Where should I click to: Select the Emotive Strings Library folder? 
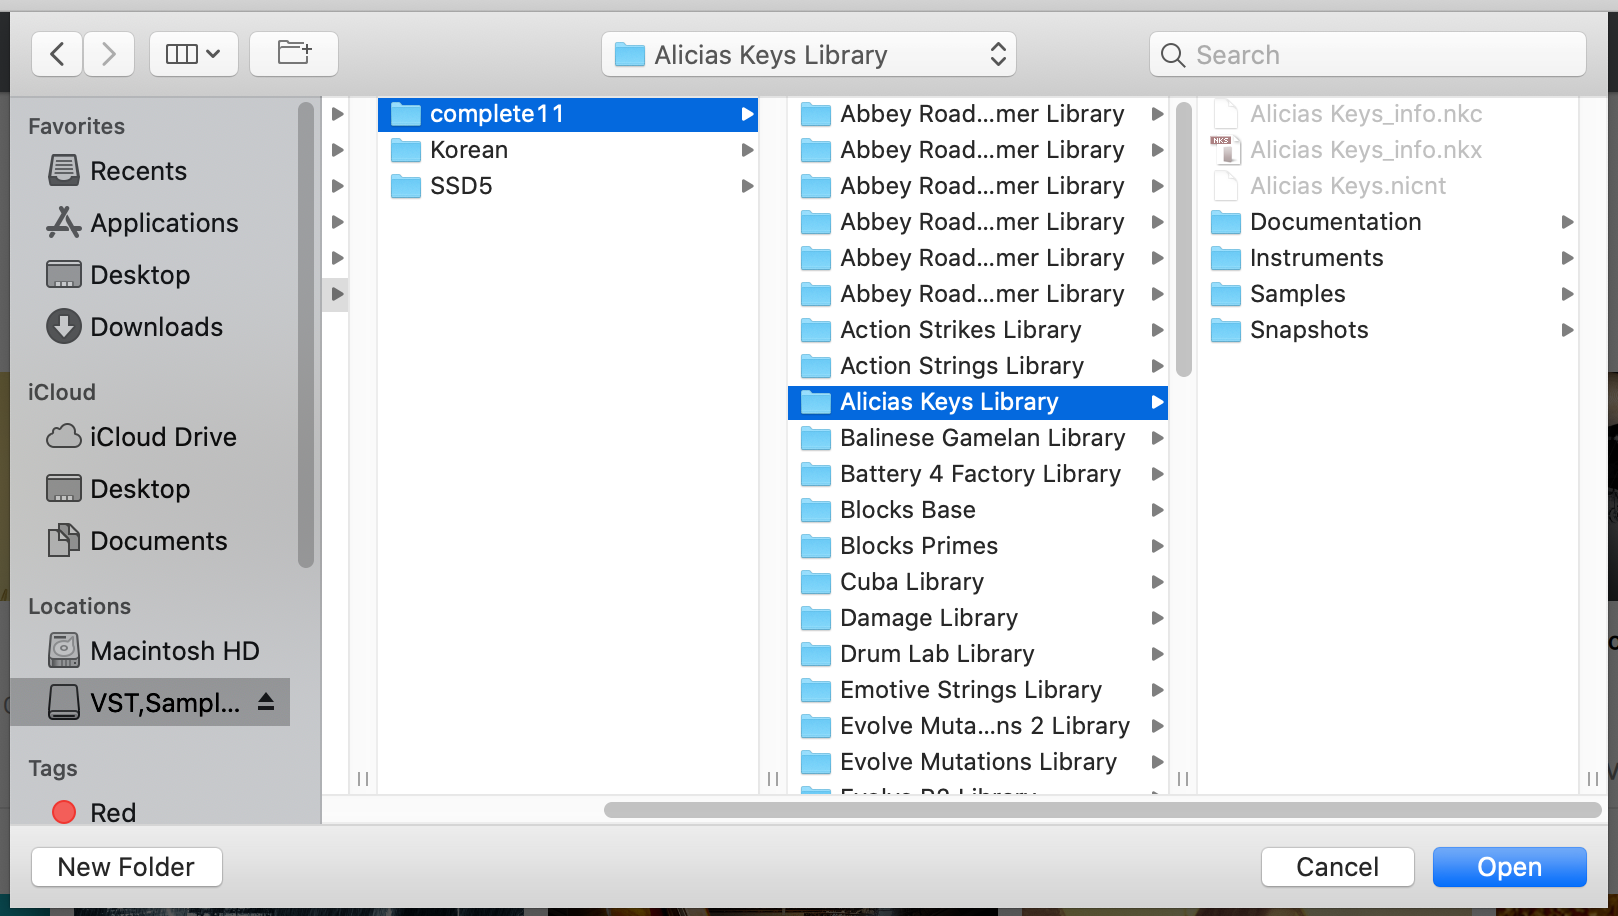(x=978, y=690)
